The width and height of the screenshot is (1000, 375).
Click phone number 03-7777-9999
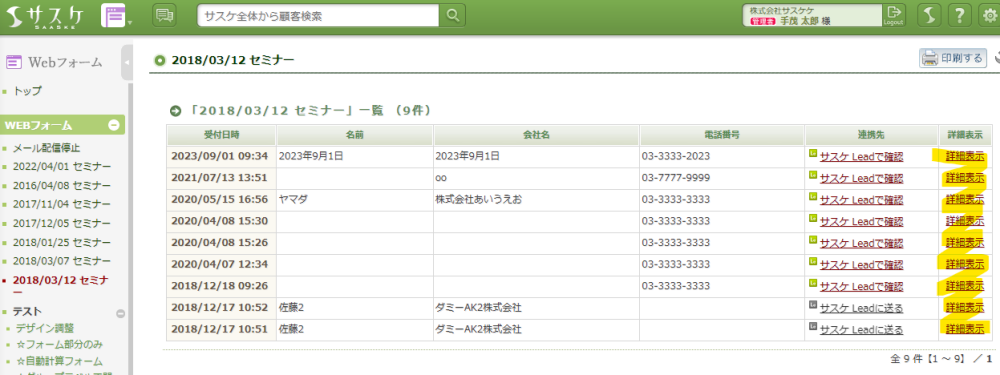tap(676, 178)
